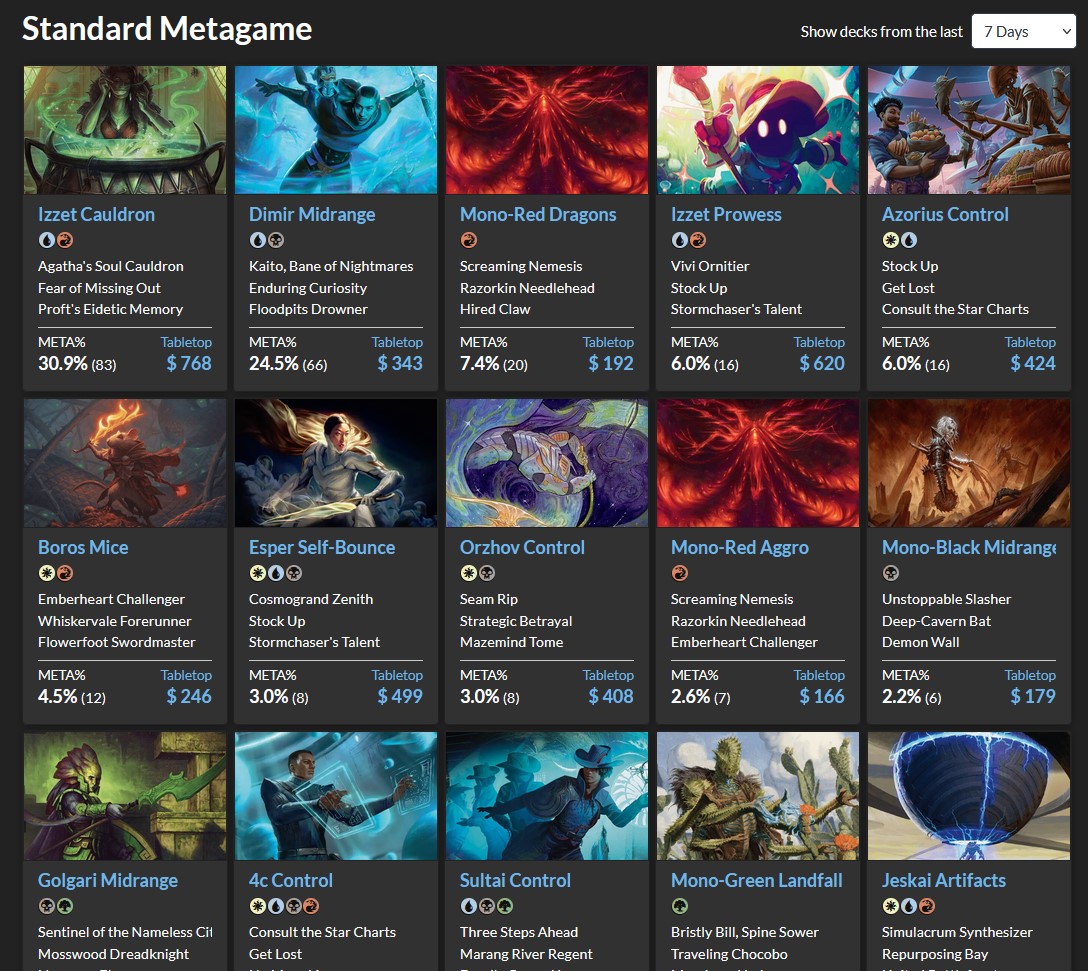This screenshot has height=971, width=1088.
Task: Click the Izzet Cauldron card art thumbnail
Action: (x=125, y=130)
